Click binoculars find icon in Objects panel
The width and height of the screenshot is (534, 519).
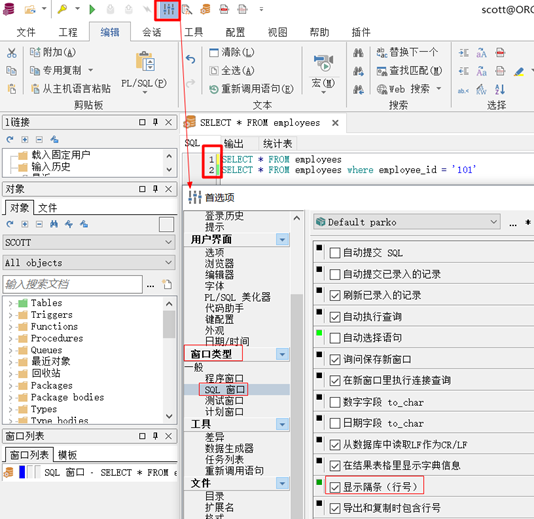(54, 224)
